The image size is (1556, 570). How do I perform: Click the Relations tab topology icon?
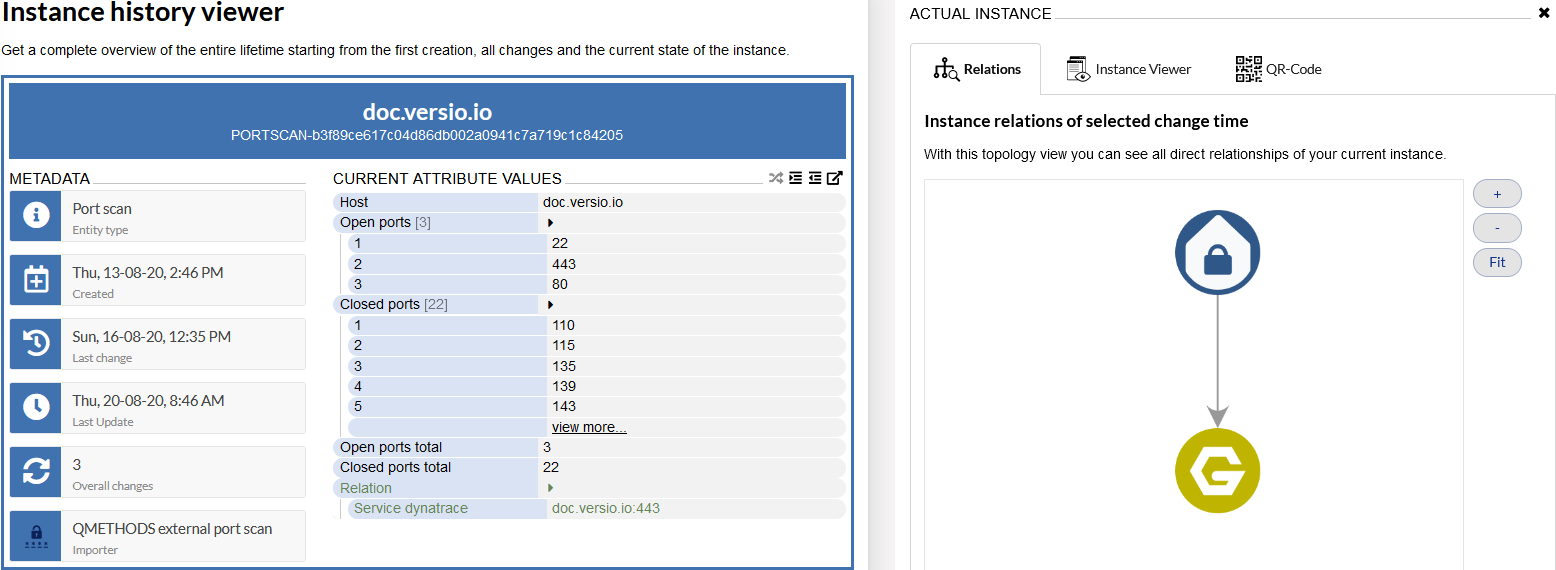tap(946, 69)
